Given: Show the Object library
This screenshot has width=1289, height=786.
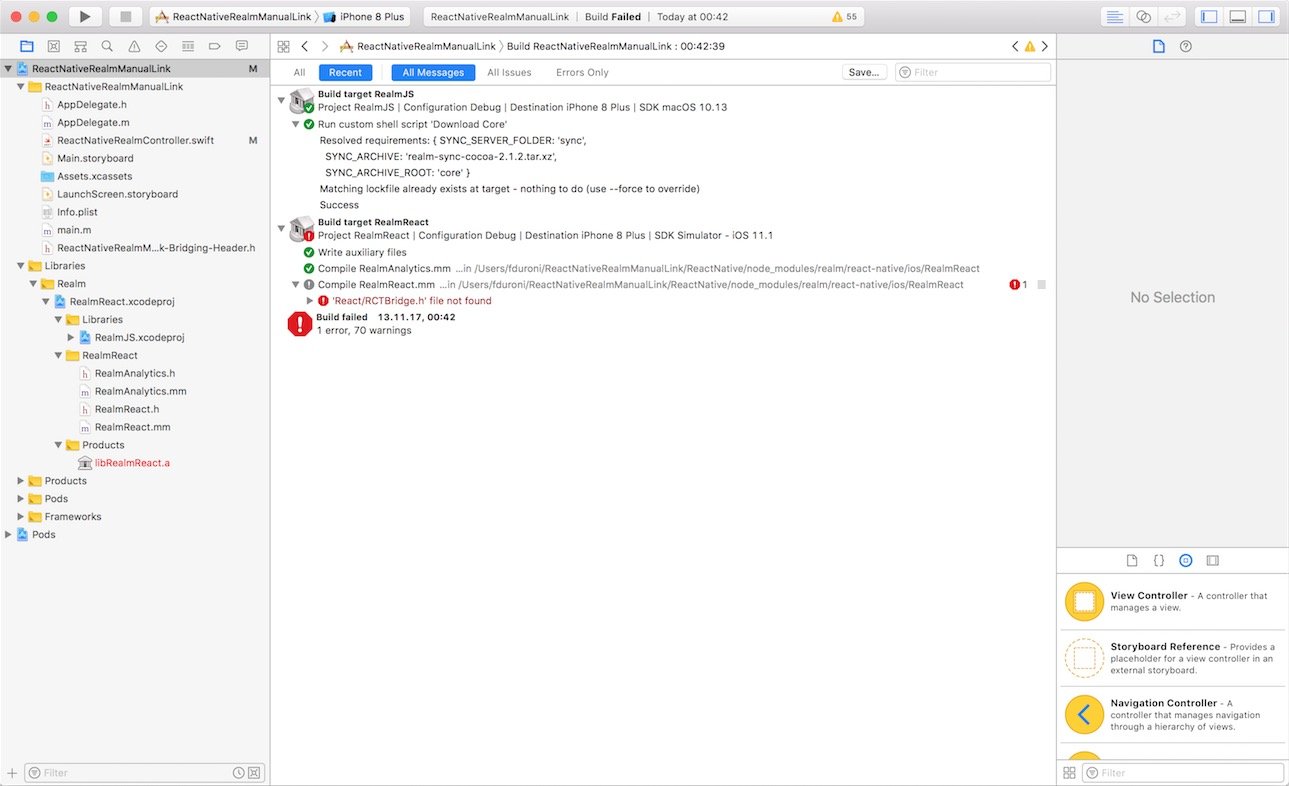Looking at the screenshot, I should click(1186, 561).
